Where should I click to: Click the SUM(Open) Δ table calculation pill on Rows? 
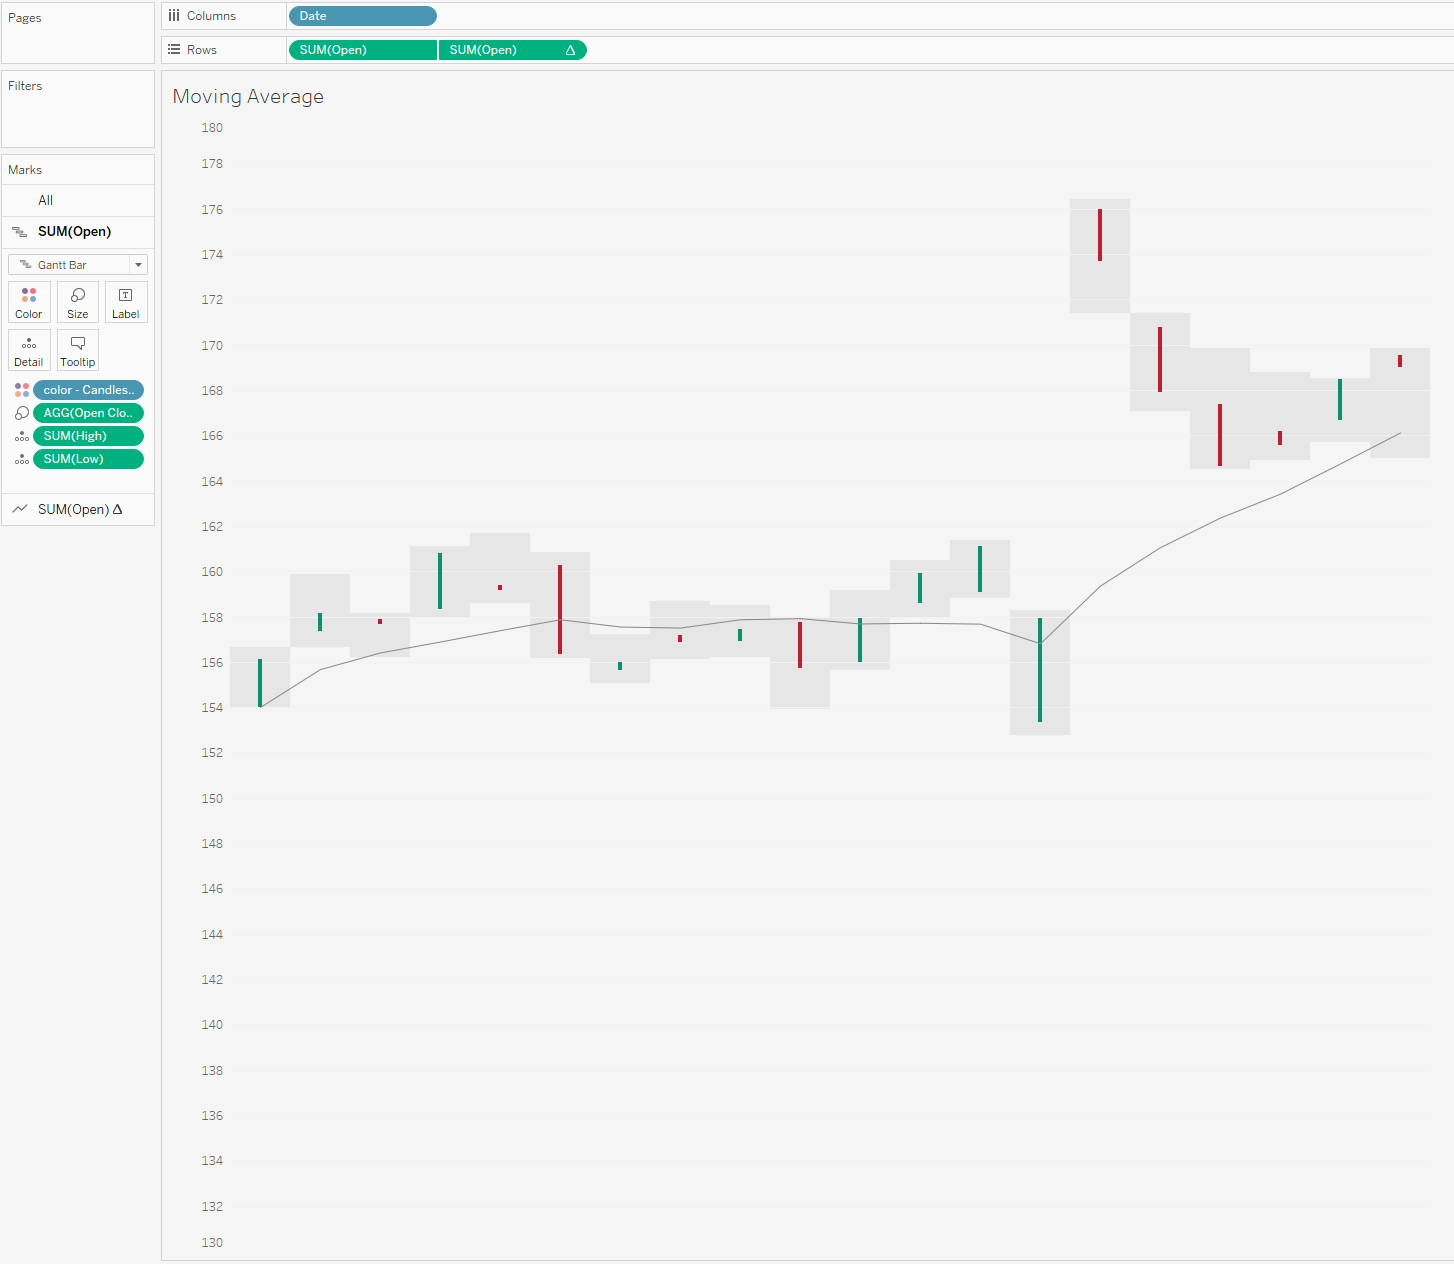(512, 50)
